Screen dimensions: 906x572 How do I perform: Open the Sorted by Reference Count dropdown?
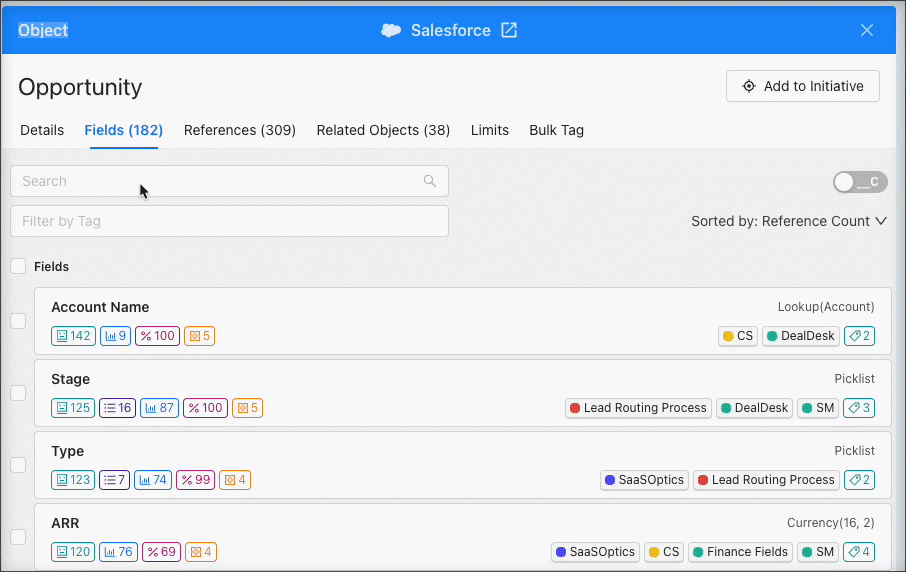pos(789,221)
